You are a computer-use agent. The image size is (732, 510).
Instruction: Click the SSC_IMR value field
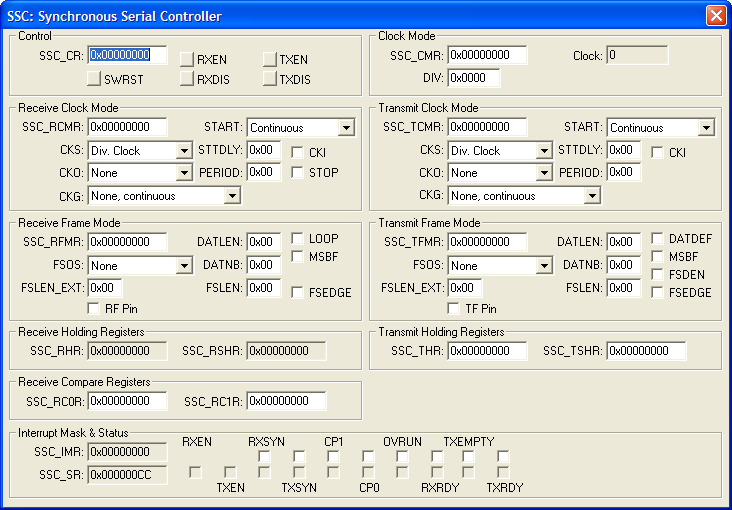tap(127, 452)
